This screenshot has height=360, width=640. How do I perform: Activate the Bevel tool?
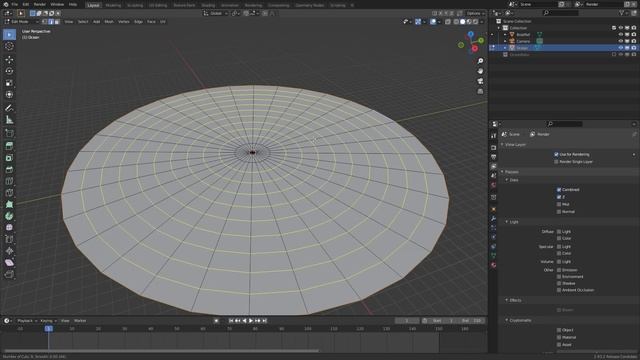[9, 169]
